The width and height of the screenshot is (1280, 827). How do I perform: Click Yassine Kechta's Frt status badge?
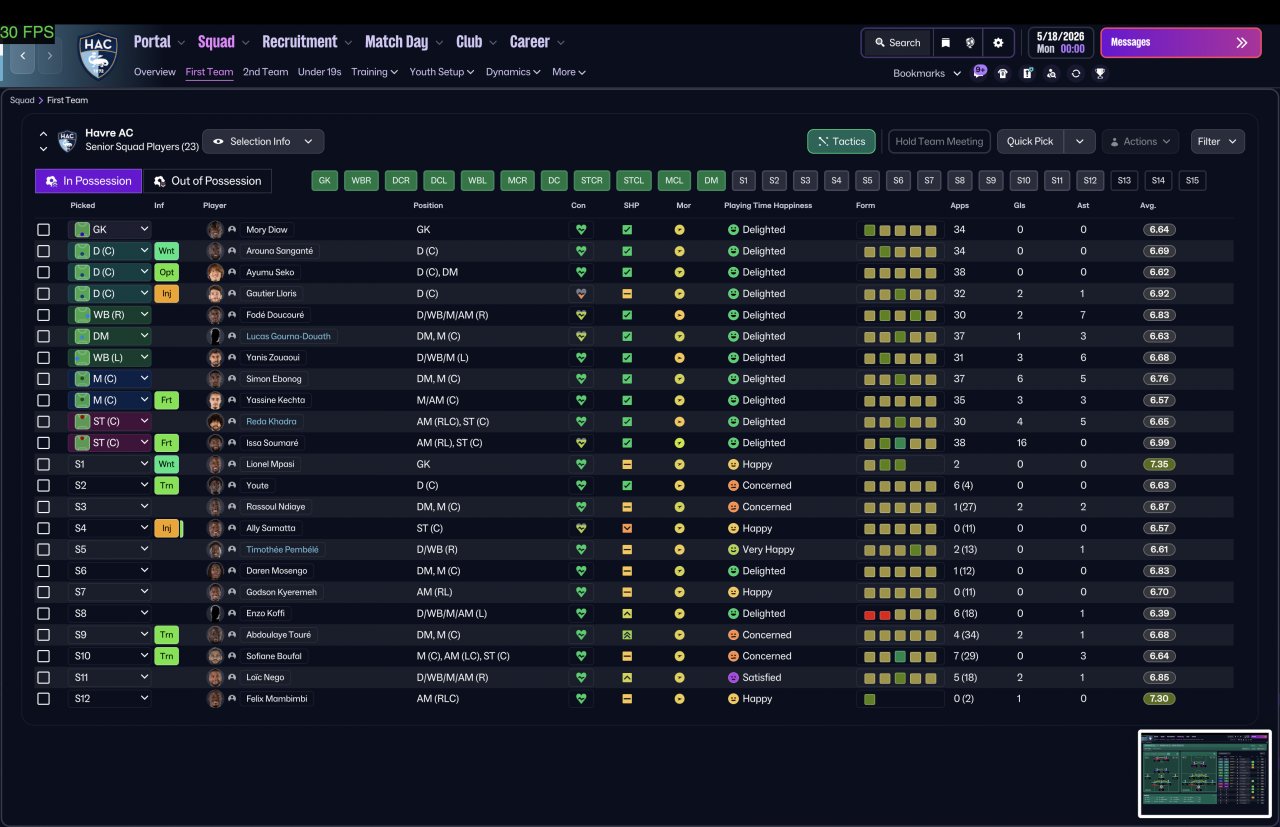167,400
